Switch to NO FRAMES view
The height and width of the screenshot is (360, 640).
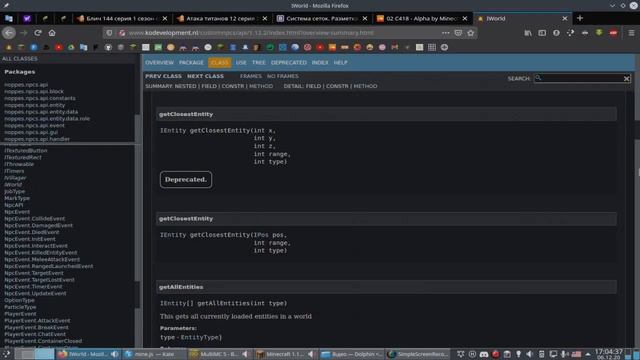pos(282,76)
